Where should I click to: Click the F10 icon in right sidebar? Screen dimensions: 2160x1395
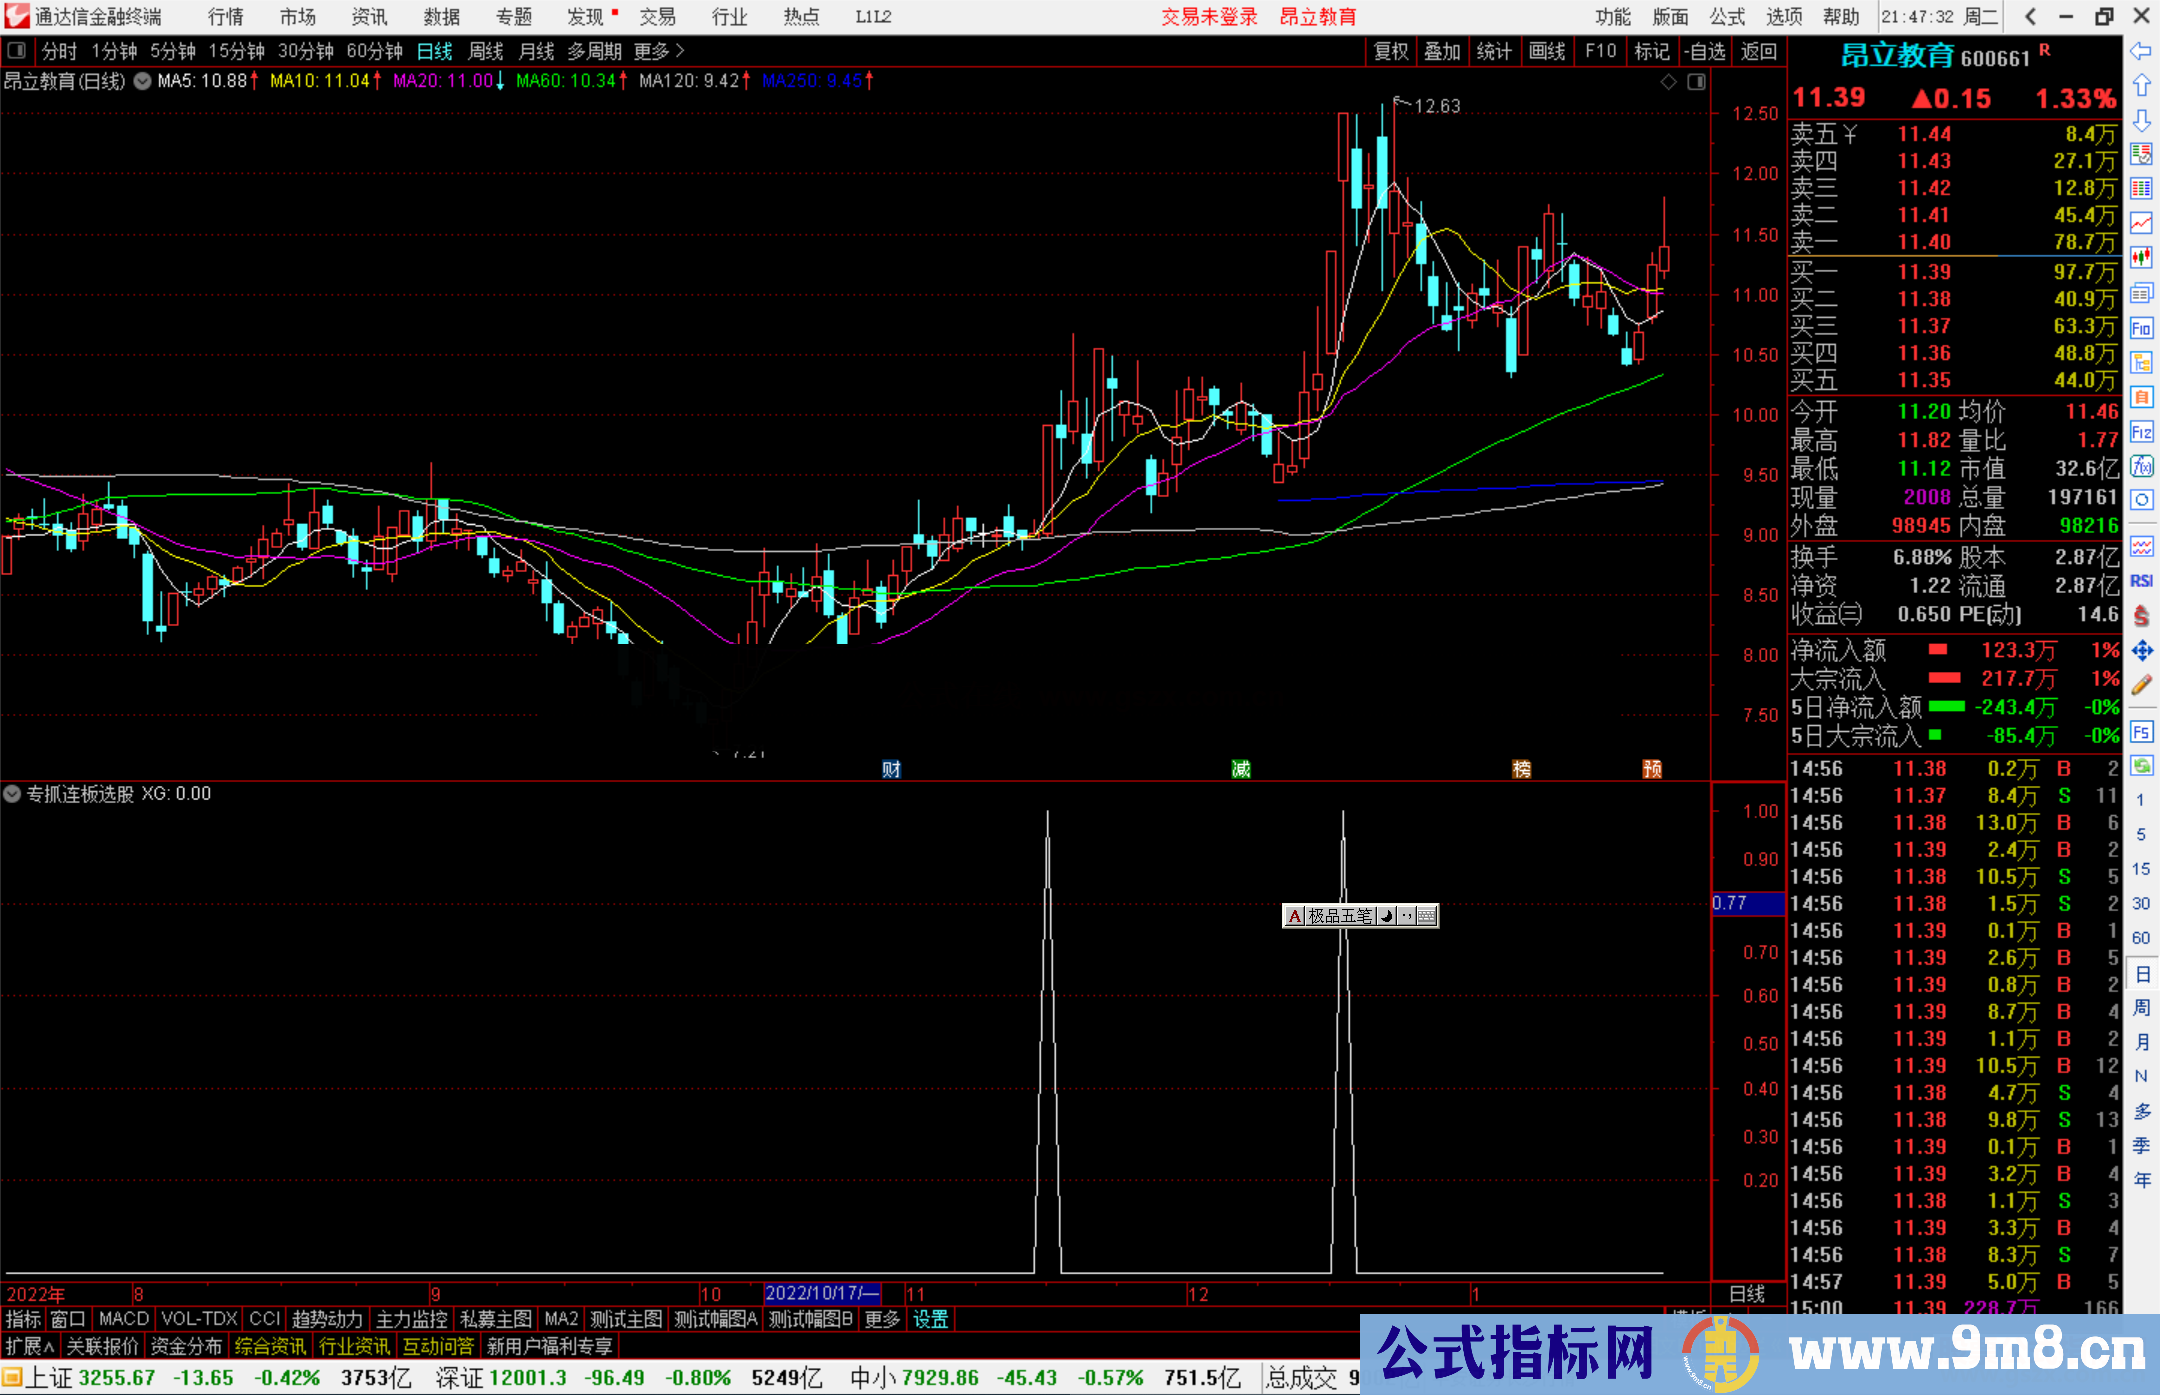tap(2141, 328)
